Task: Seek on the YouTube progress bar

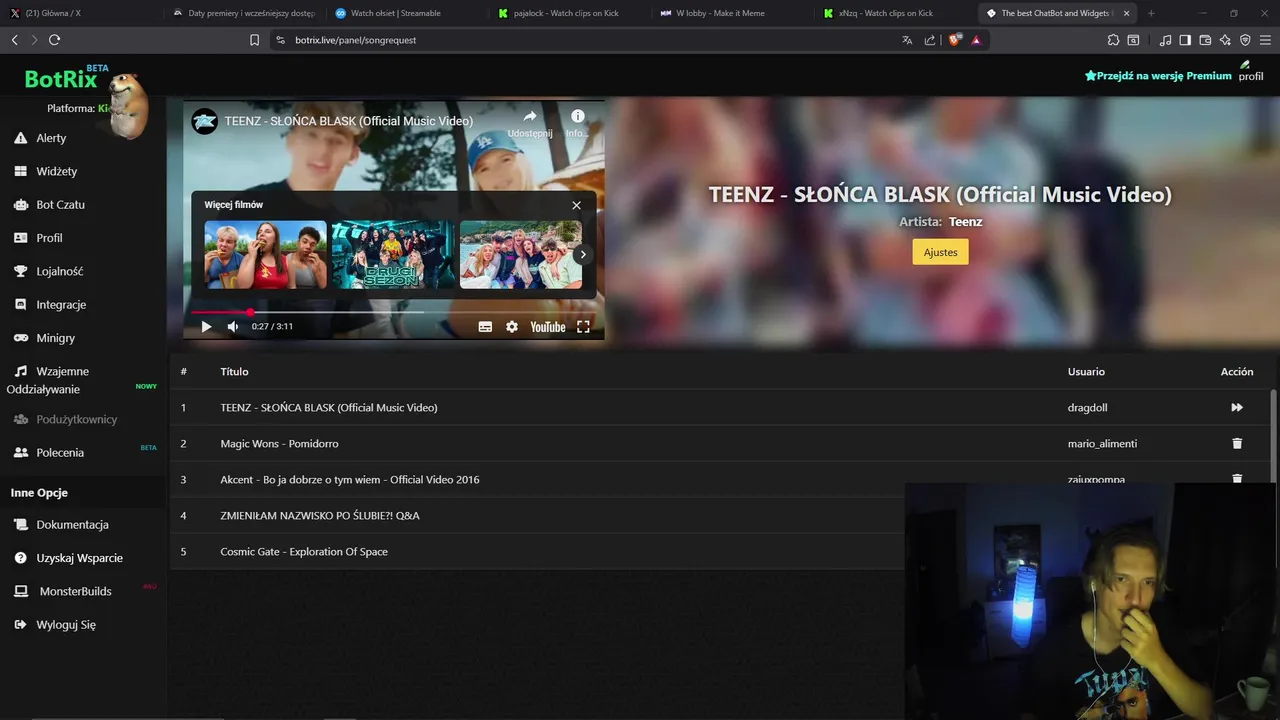Action: coord(393,312)
